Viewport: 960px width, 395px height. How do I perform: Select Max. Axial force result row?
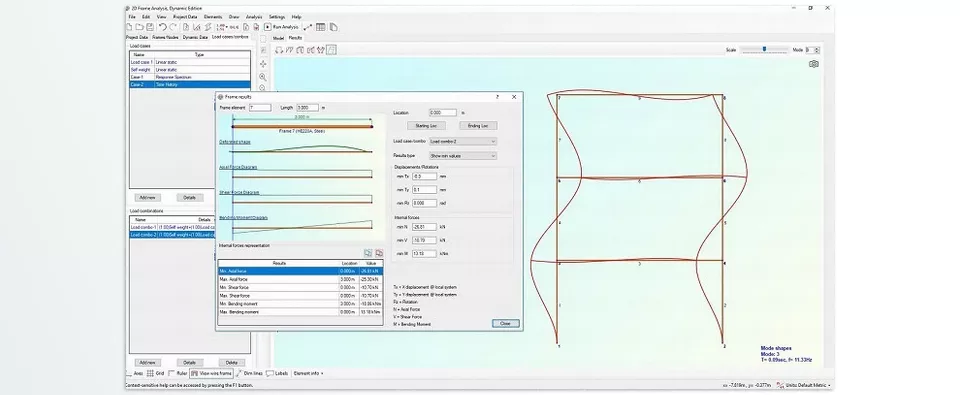[301, 279]
